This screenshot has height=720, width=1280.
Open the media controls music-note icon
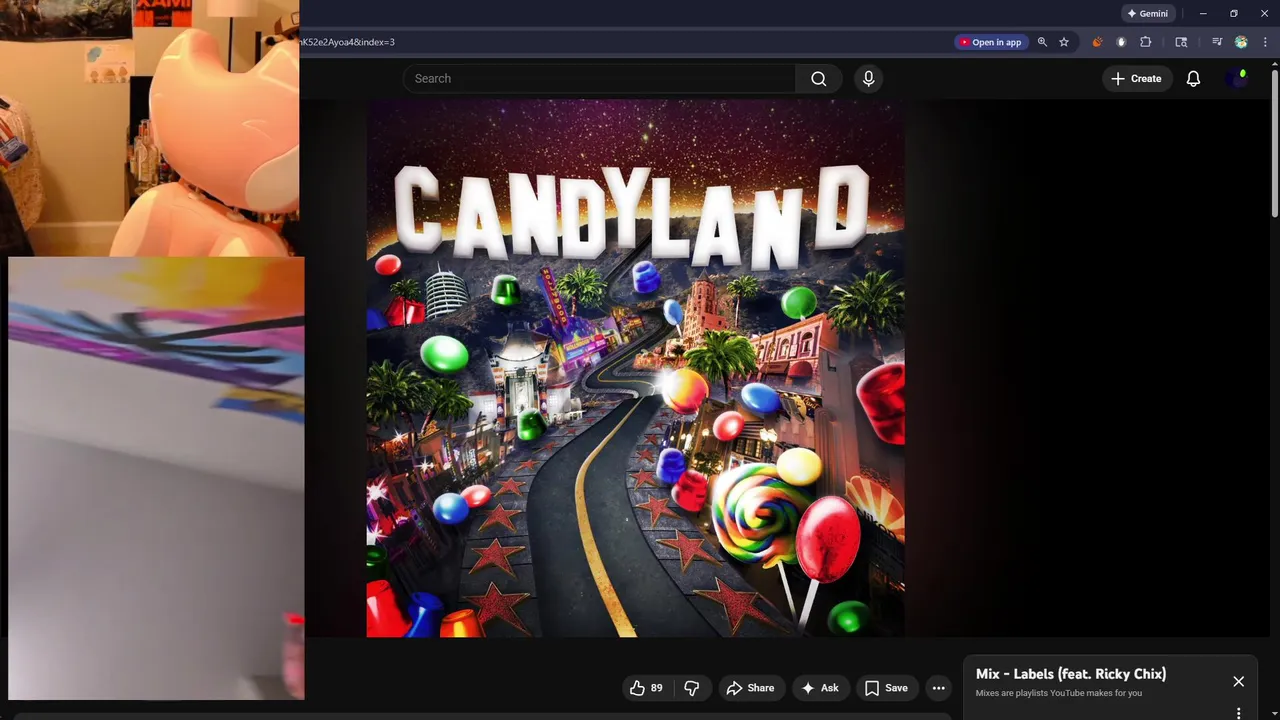click(1217, 42)
